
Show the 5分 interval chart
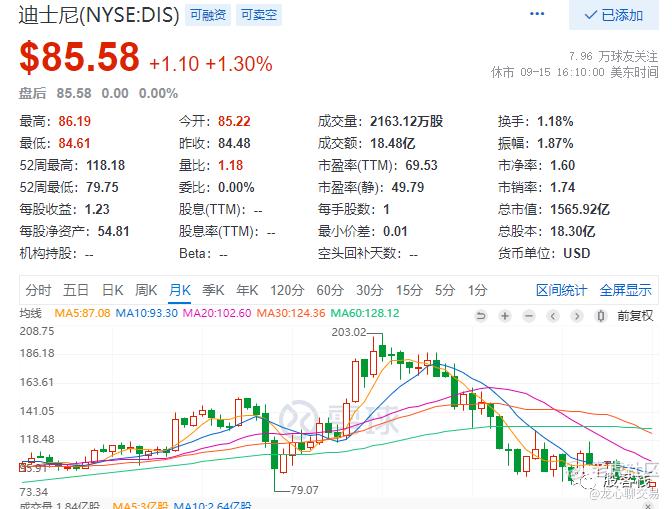point(445,290)
